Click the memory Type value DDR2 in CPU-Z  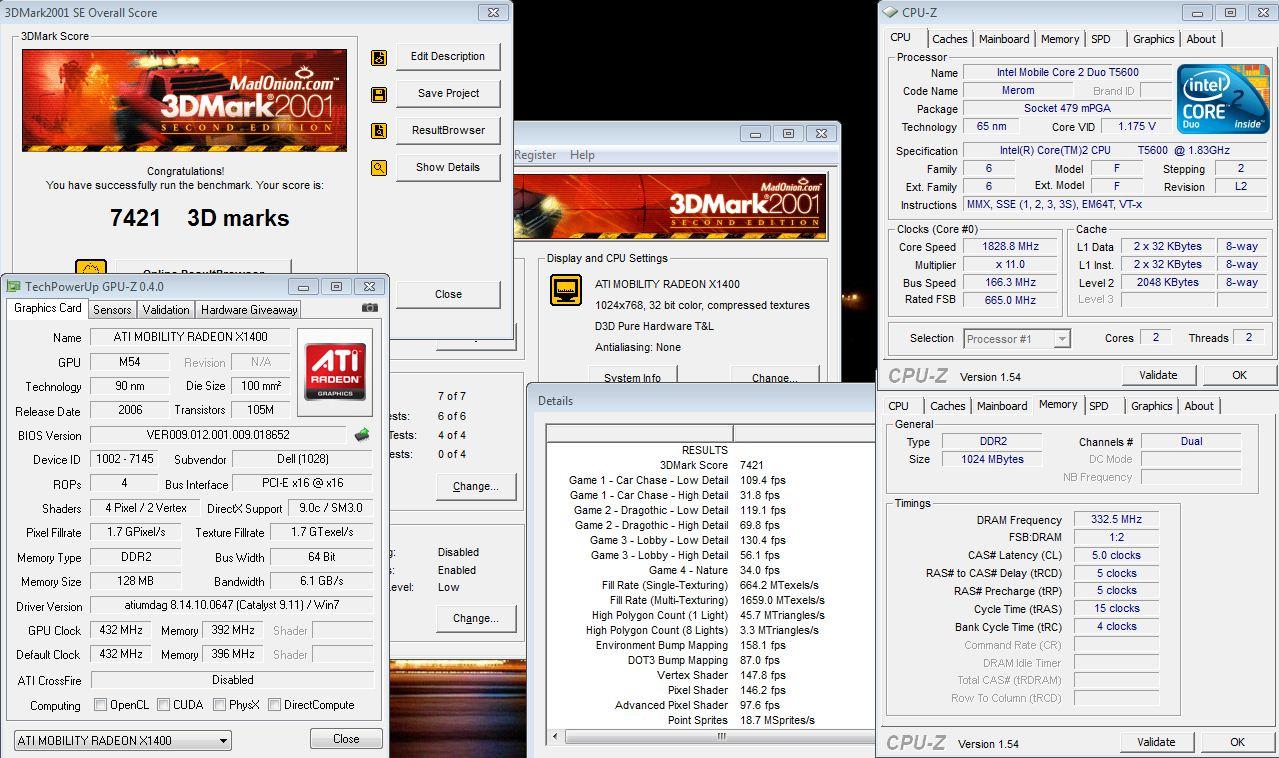(x=990, y=441)
